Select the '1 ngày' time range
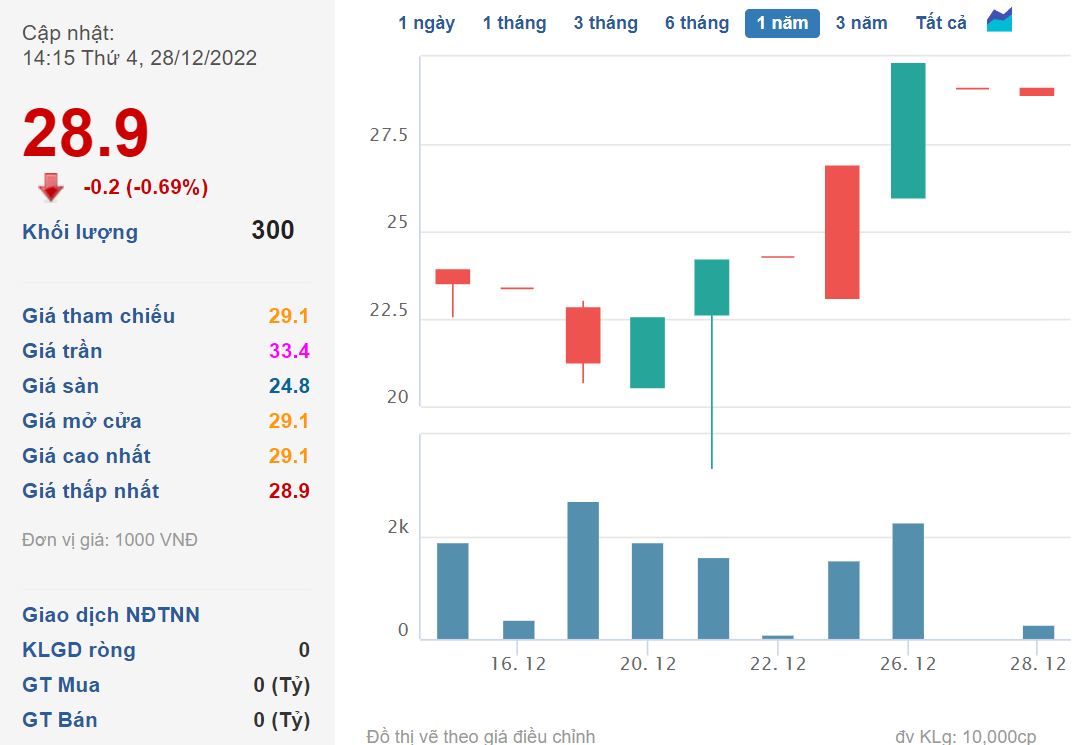 (x=426, y=23)
